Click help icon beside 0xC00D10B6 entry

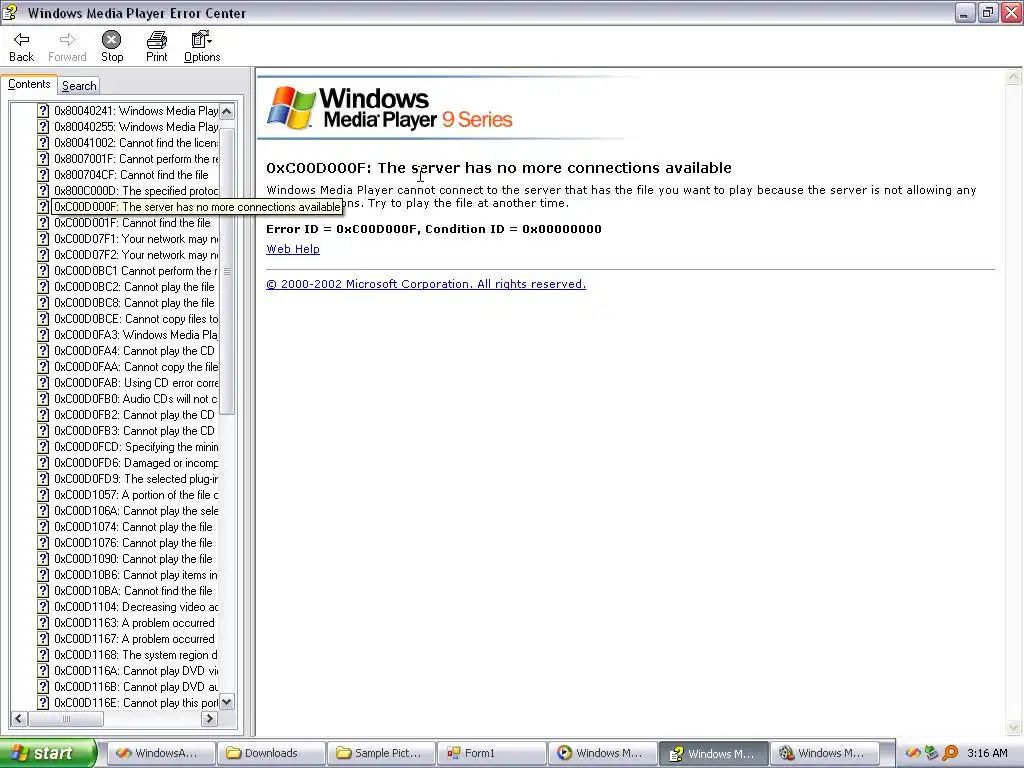click(43, 575)
